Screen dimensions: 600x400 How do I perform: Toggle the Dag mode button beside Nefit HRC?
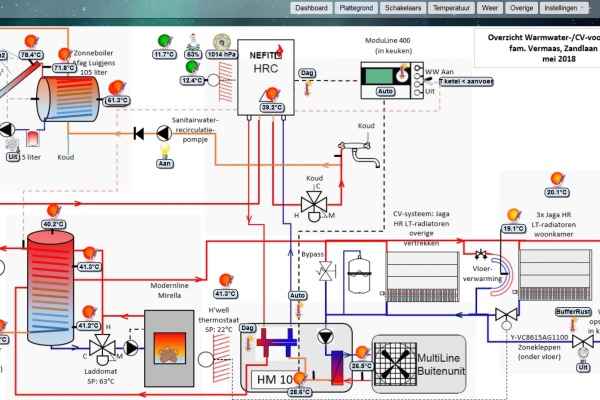click(307, 73)
